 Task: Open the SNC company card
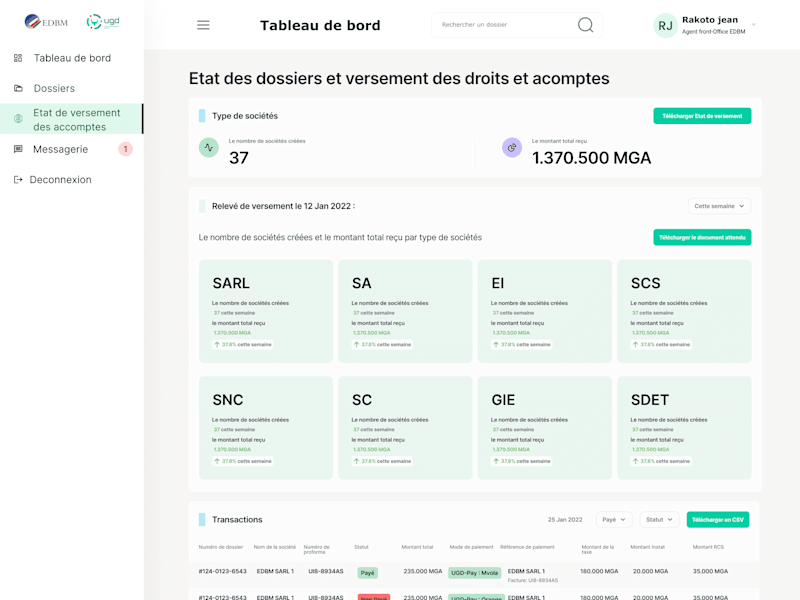click(x=266, y=428)
